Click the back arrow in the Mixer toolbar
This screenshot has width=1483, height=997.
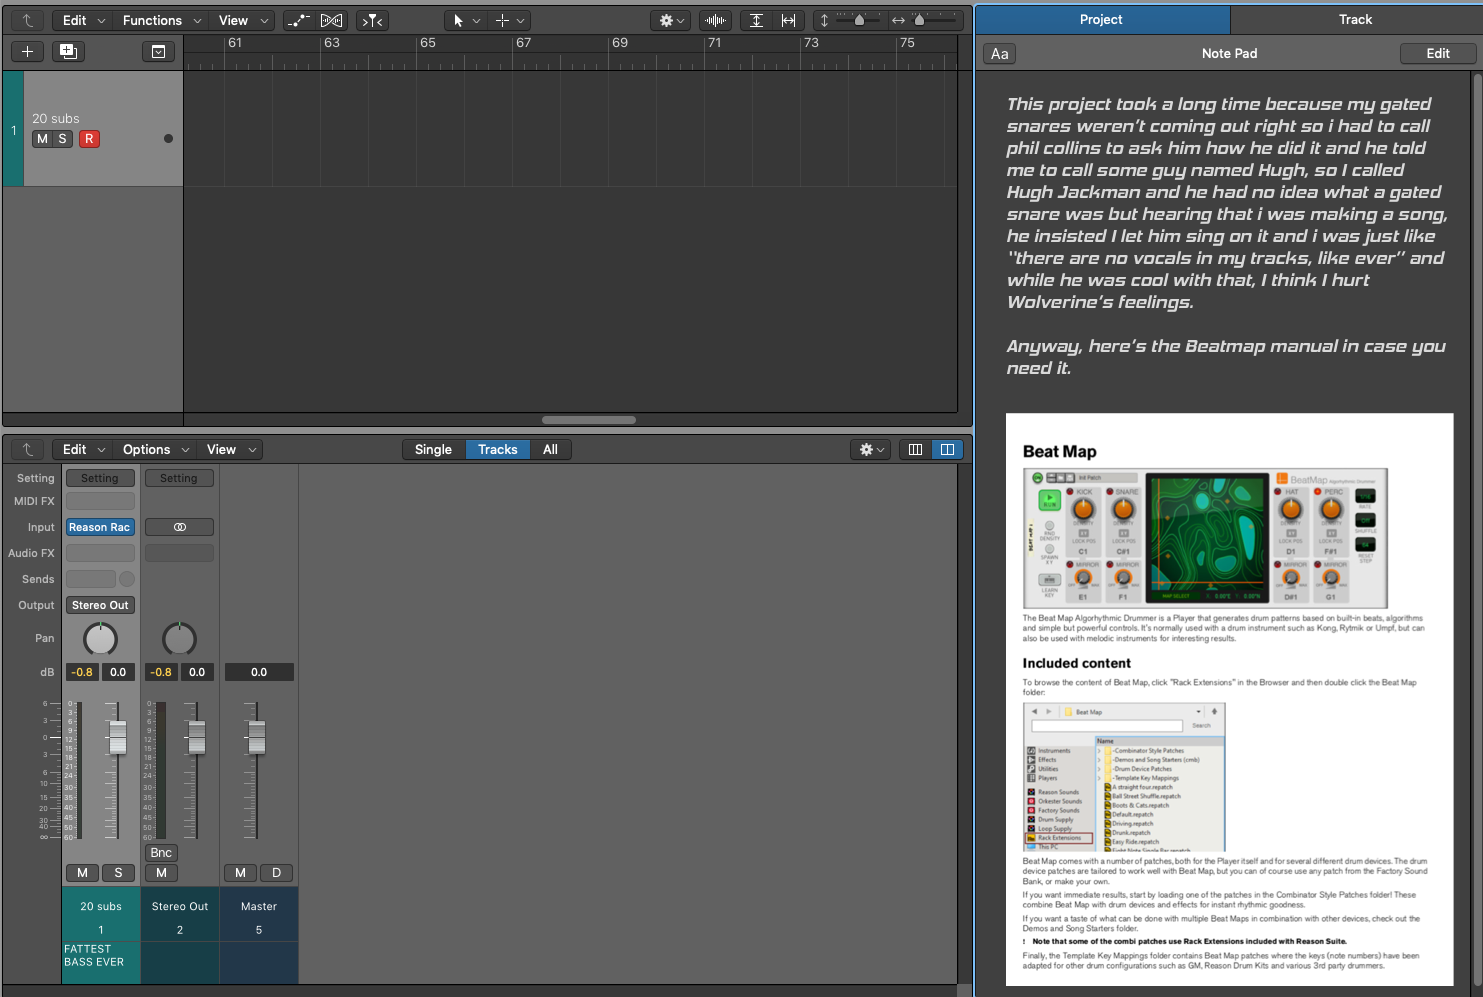(x=27, y=450)
